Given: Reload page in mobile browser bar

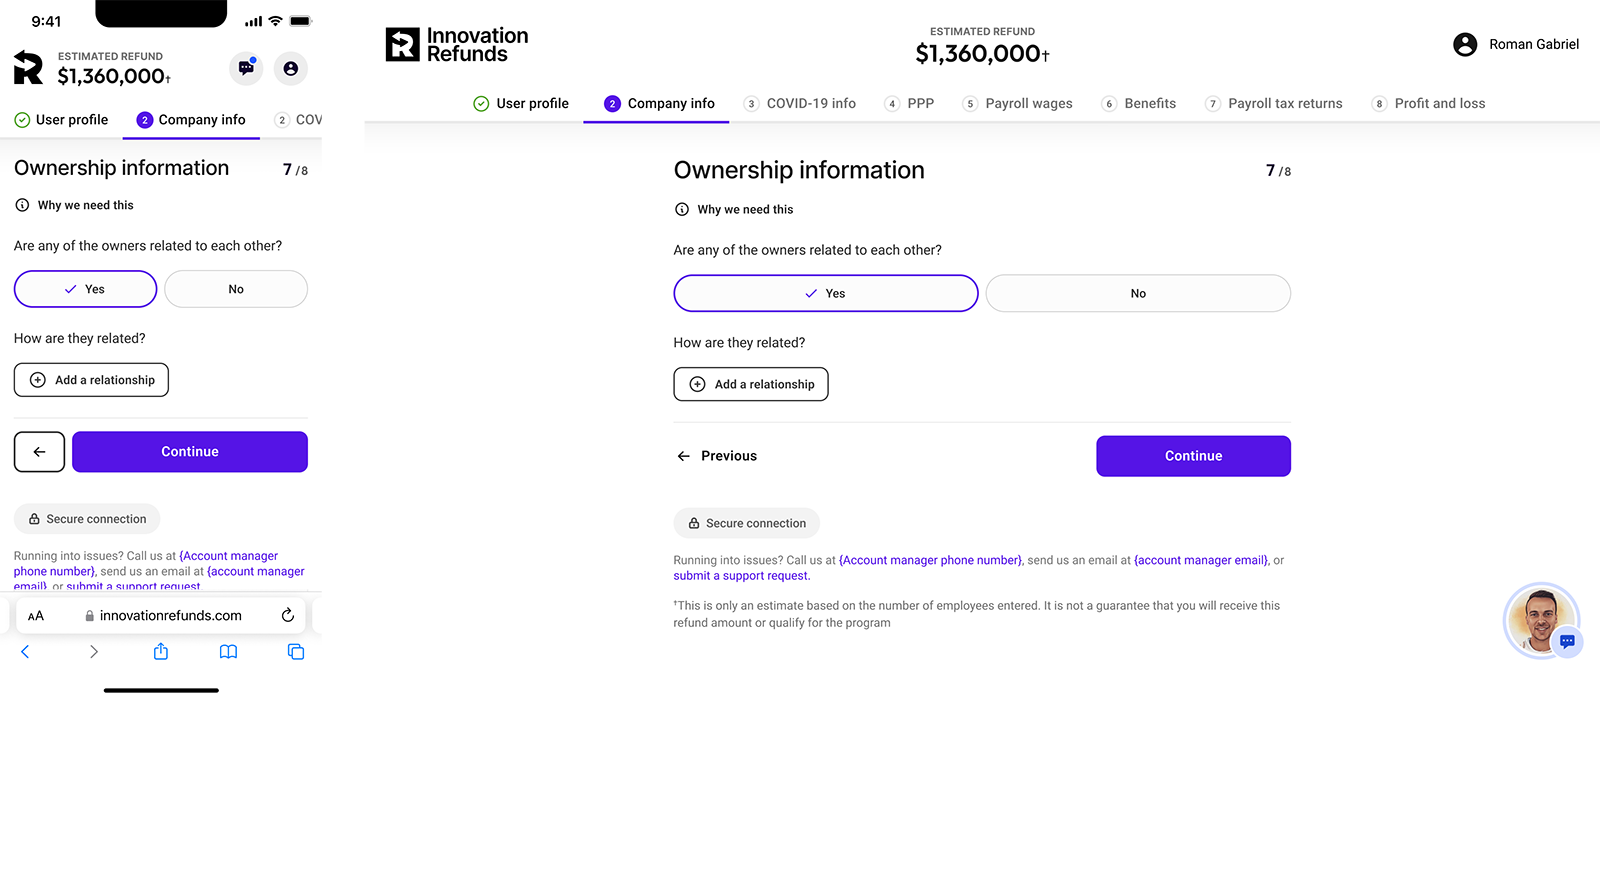Looking at the screenshot, I should (288, 615).
